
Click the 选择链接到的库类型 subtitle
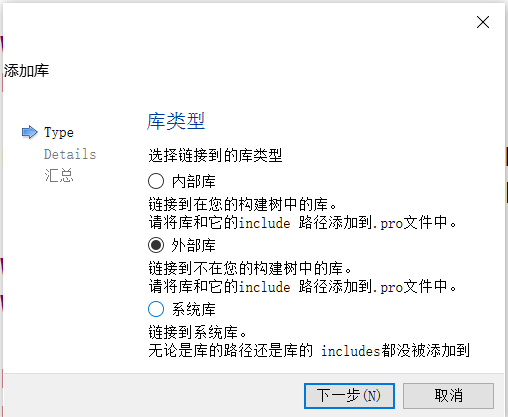click(x=215, y=155)
